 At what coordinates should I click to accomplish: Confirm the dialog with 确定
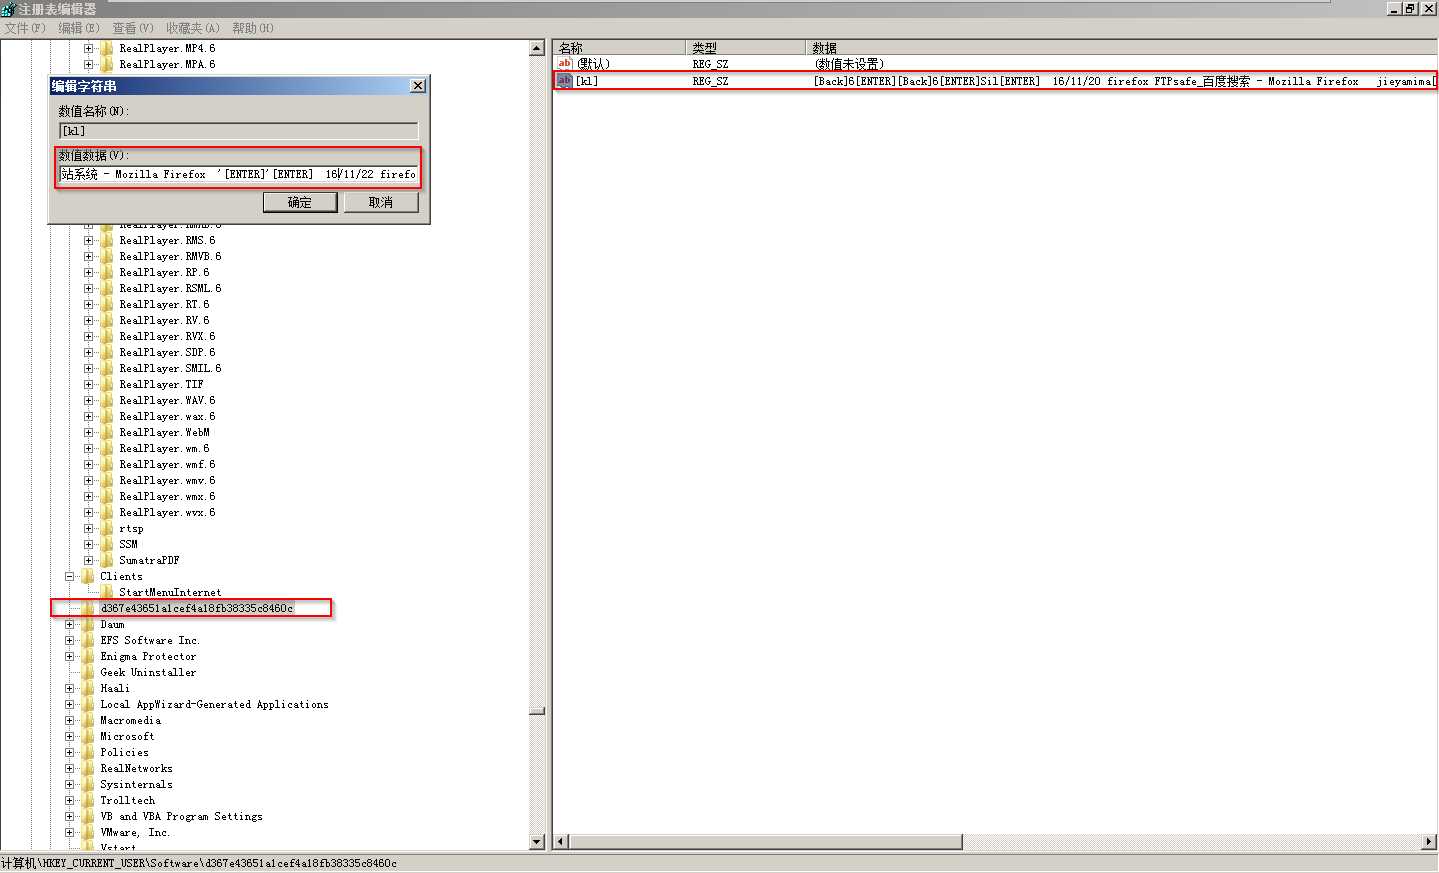[x=300, y=202]
